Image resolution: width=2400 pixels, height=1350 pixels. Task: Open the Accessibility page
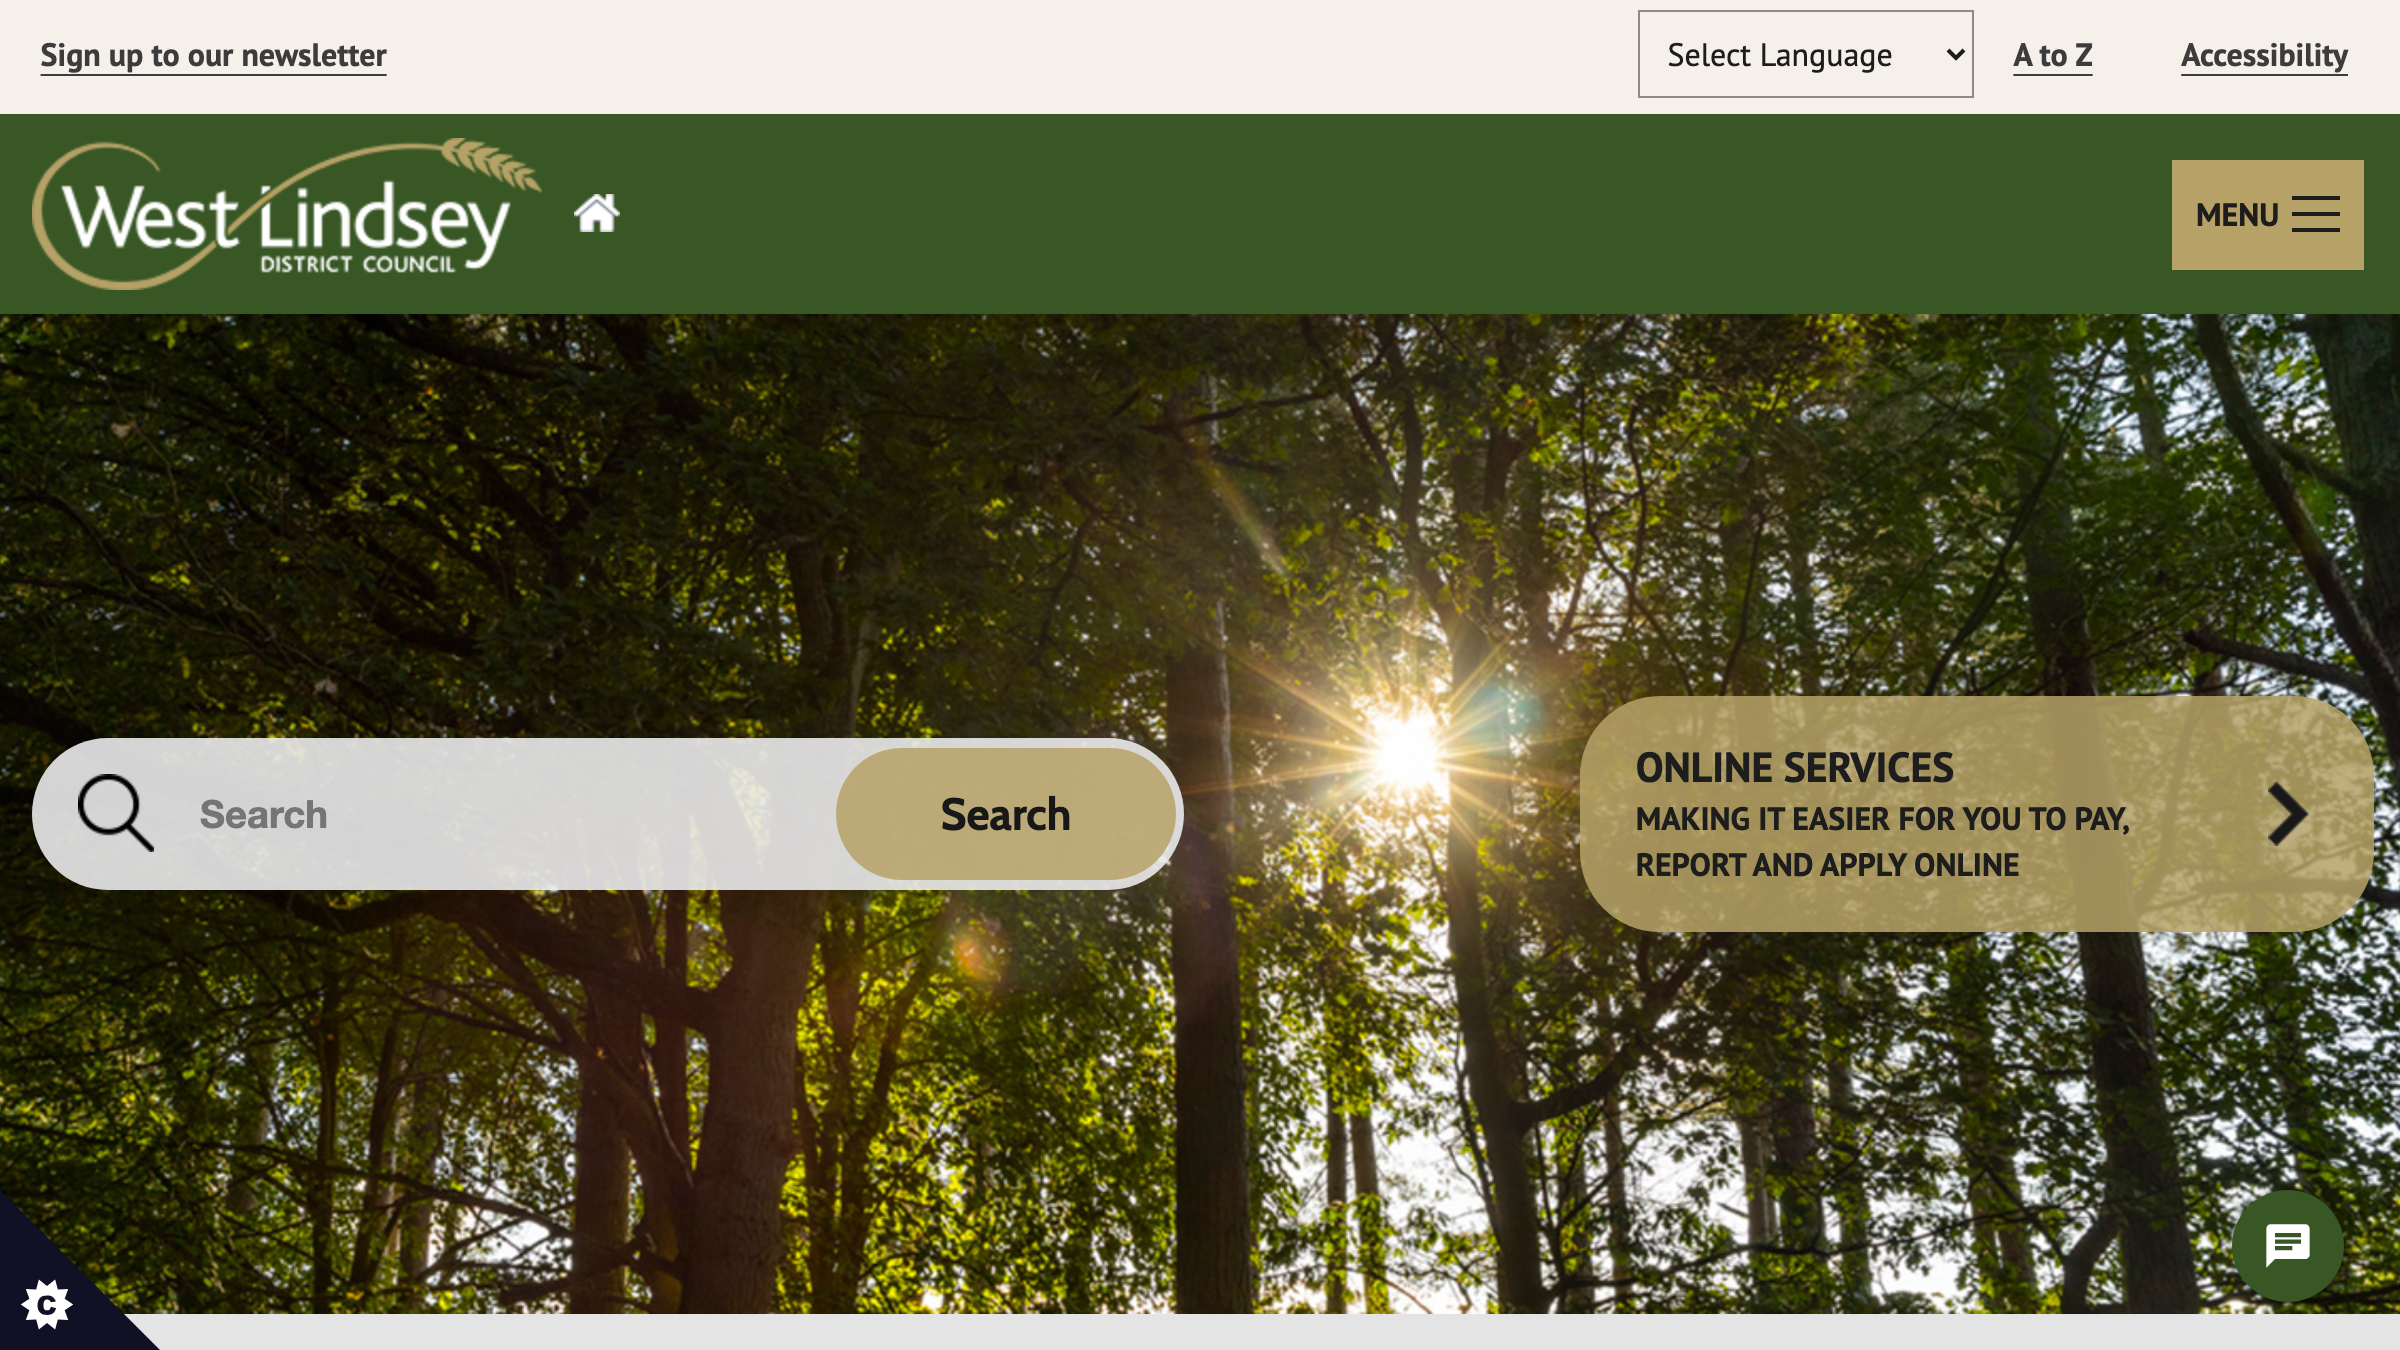(x=2264, y=56)
